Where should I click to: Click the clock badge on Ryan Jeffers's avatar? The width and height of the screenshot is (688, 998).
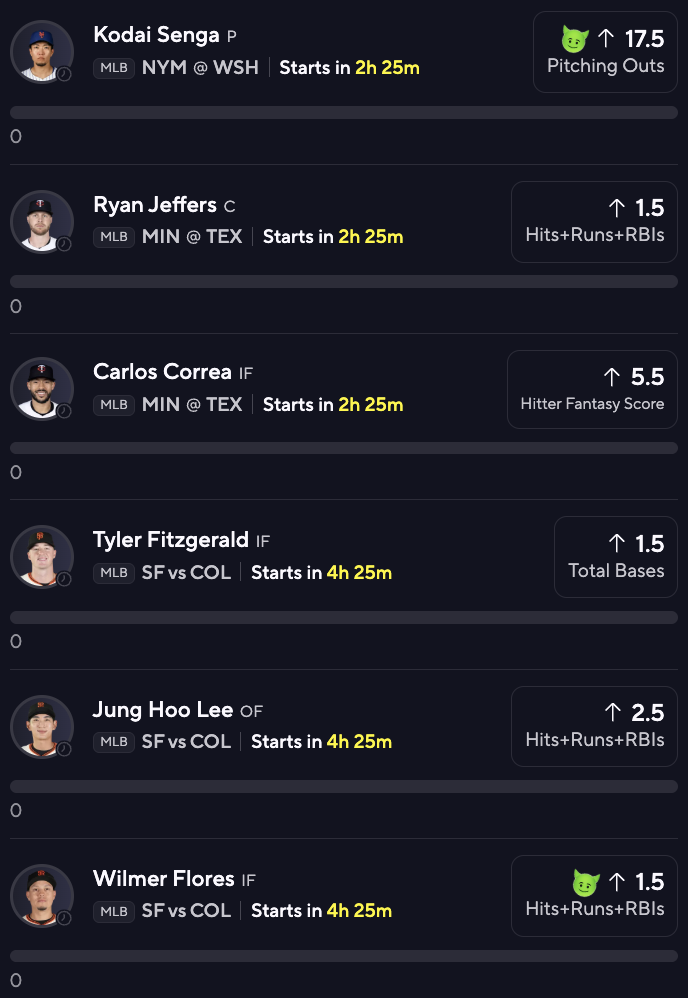click(64, 244)
